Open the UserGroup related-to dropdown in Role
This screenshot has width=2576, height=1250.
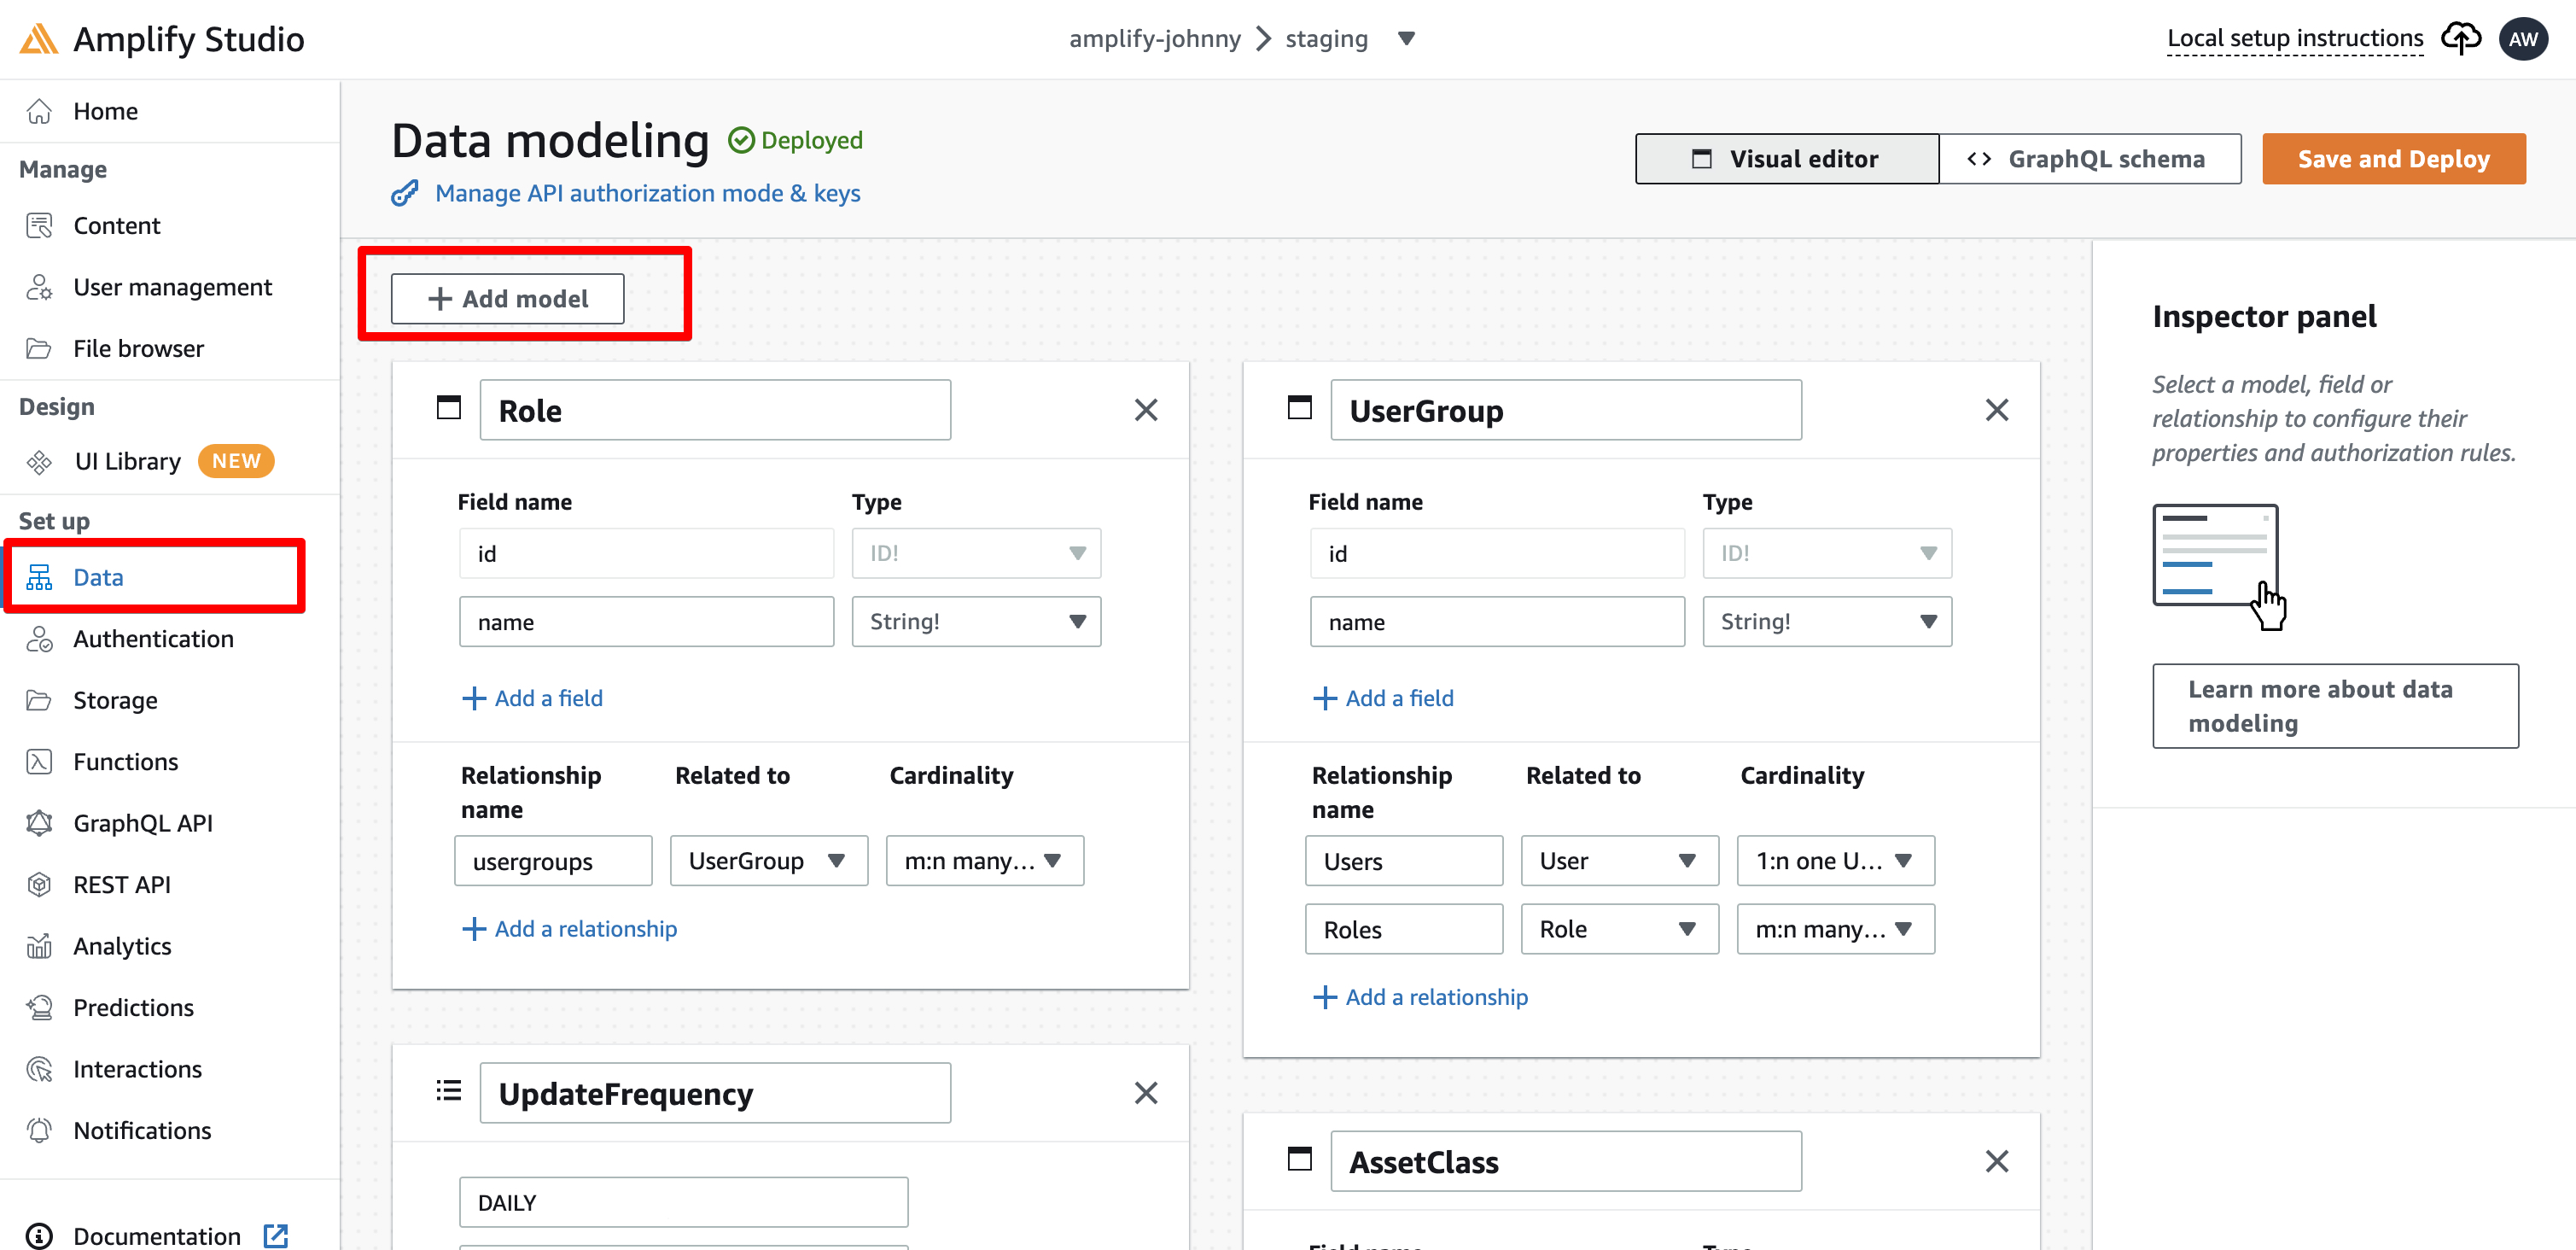[x=768, y=860]
